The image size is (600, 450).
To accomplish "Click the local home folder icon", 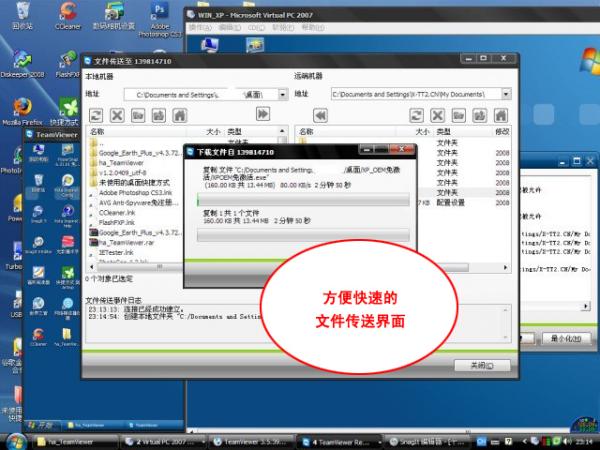I will point(179,115).
